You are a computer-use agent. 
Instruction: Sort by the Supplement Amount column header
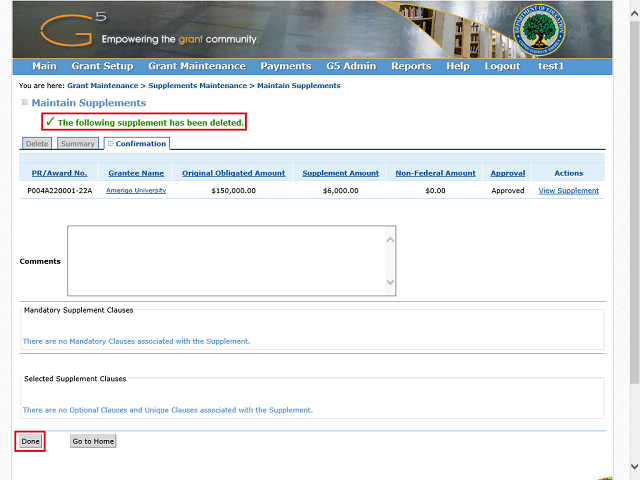pyautogui.click(x=340, y=173)
